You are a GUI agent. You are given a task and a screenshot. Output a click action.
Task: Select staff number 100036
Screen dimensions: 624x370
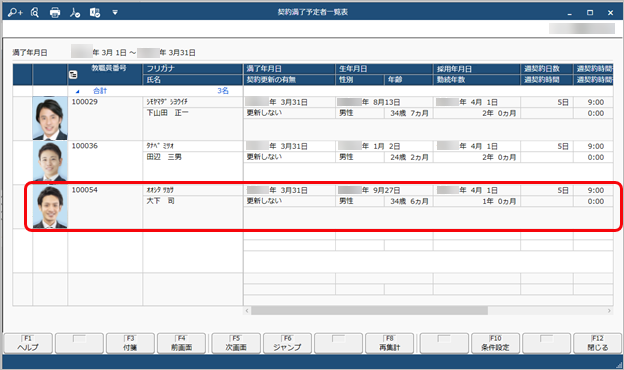click(x=84, y=146)
